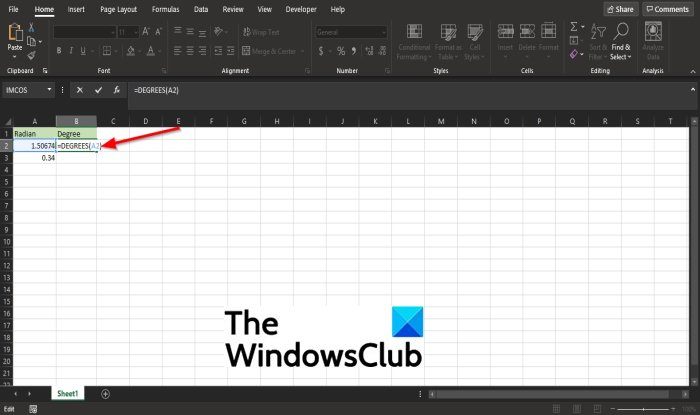Click the Copy icon
Image resolution: width=700 pixels, height=415 pixels.
click(x=31, y=42)
